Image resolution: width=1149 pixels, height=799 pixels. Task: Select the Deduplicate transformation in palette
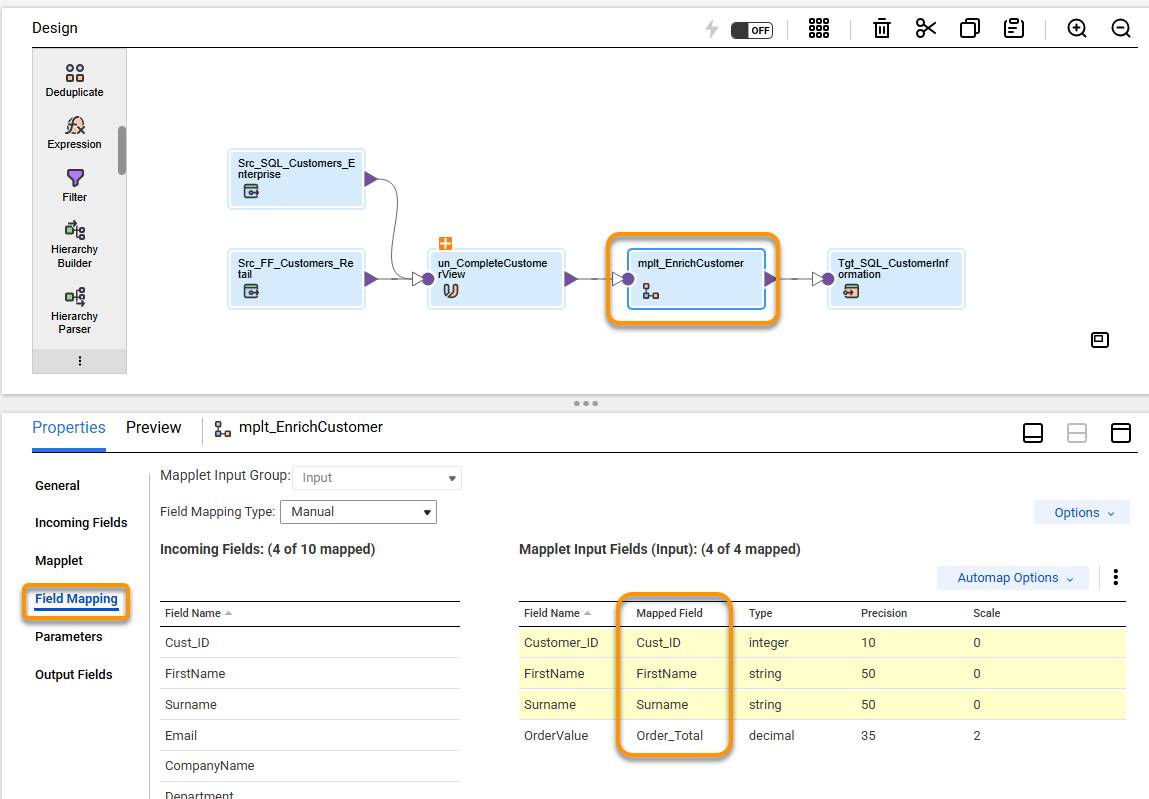point(75,81)
